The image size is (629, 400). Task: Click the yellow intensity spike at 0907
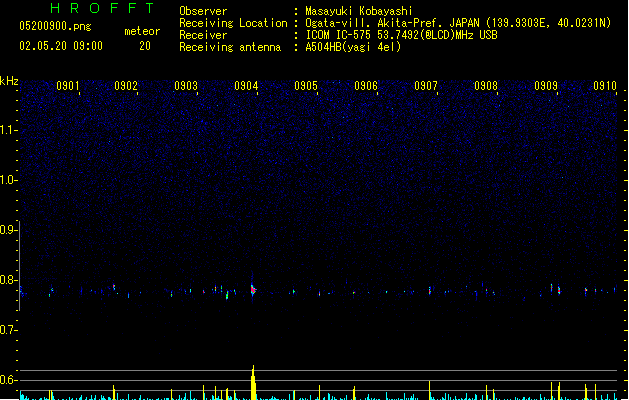430,390
